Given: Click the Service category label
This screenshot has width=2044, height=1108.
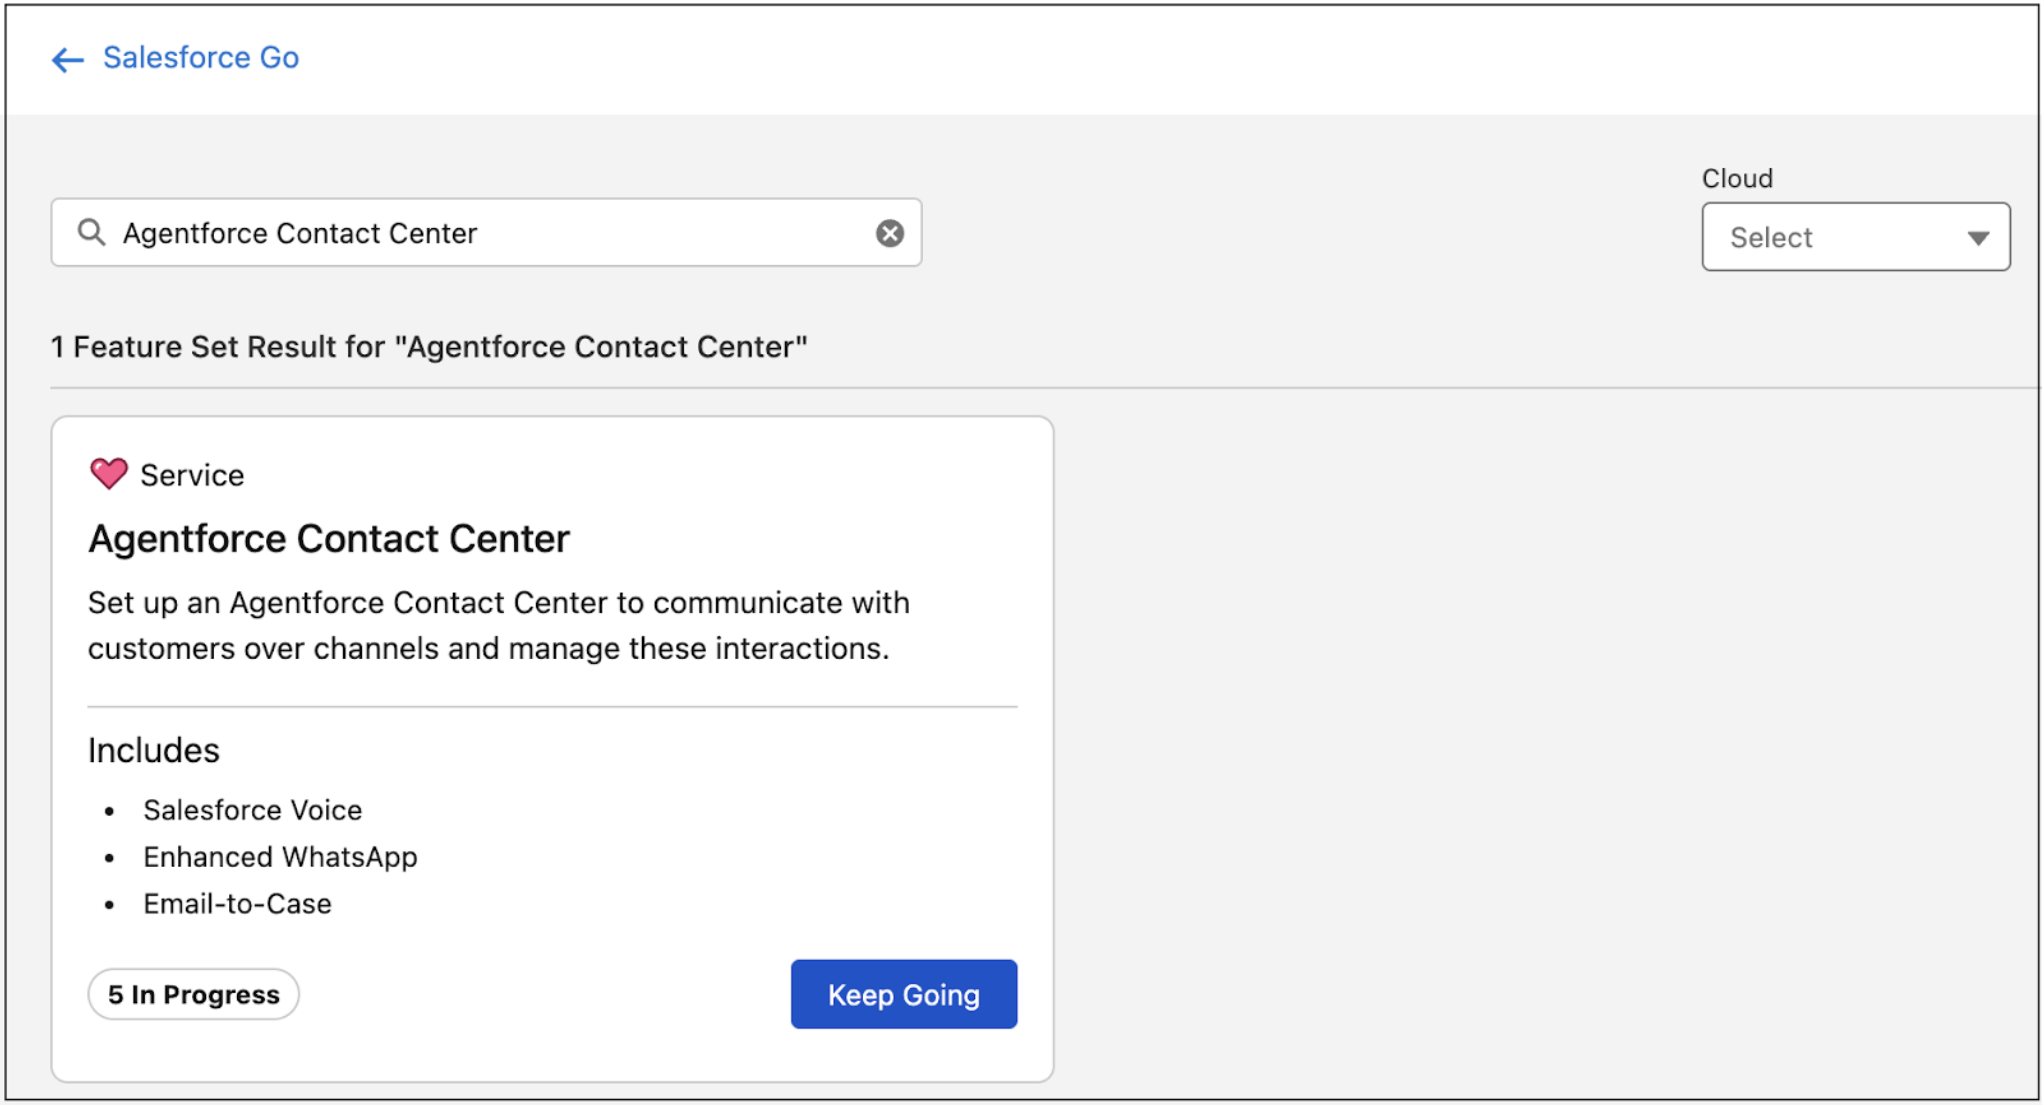Looking at the screenshot, I should point(192,475).
